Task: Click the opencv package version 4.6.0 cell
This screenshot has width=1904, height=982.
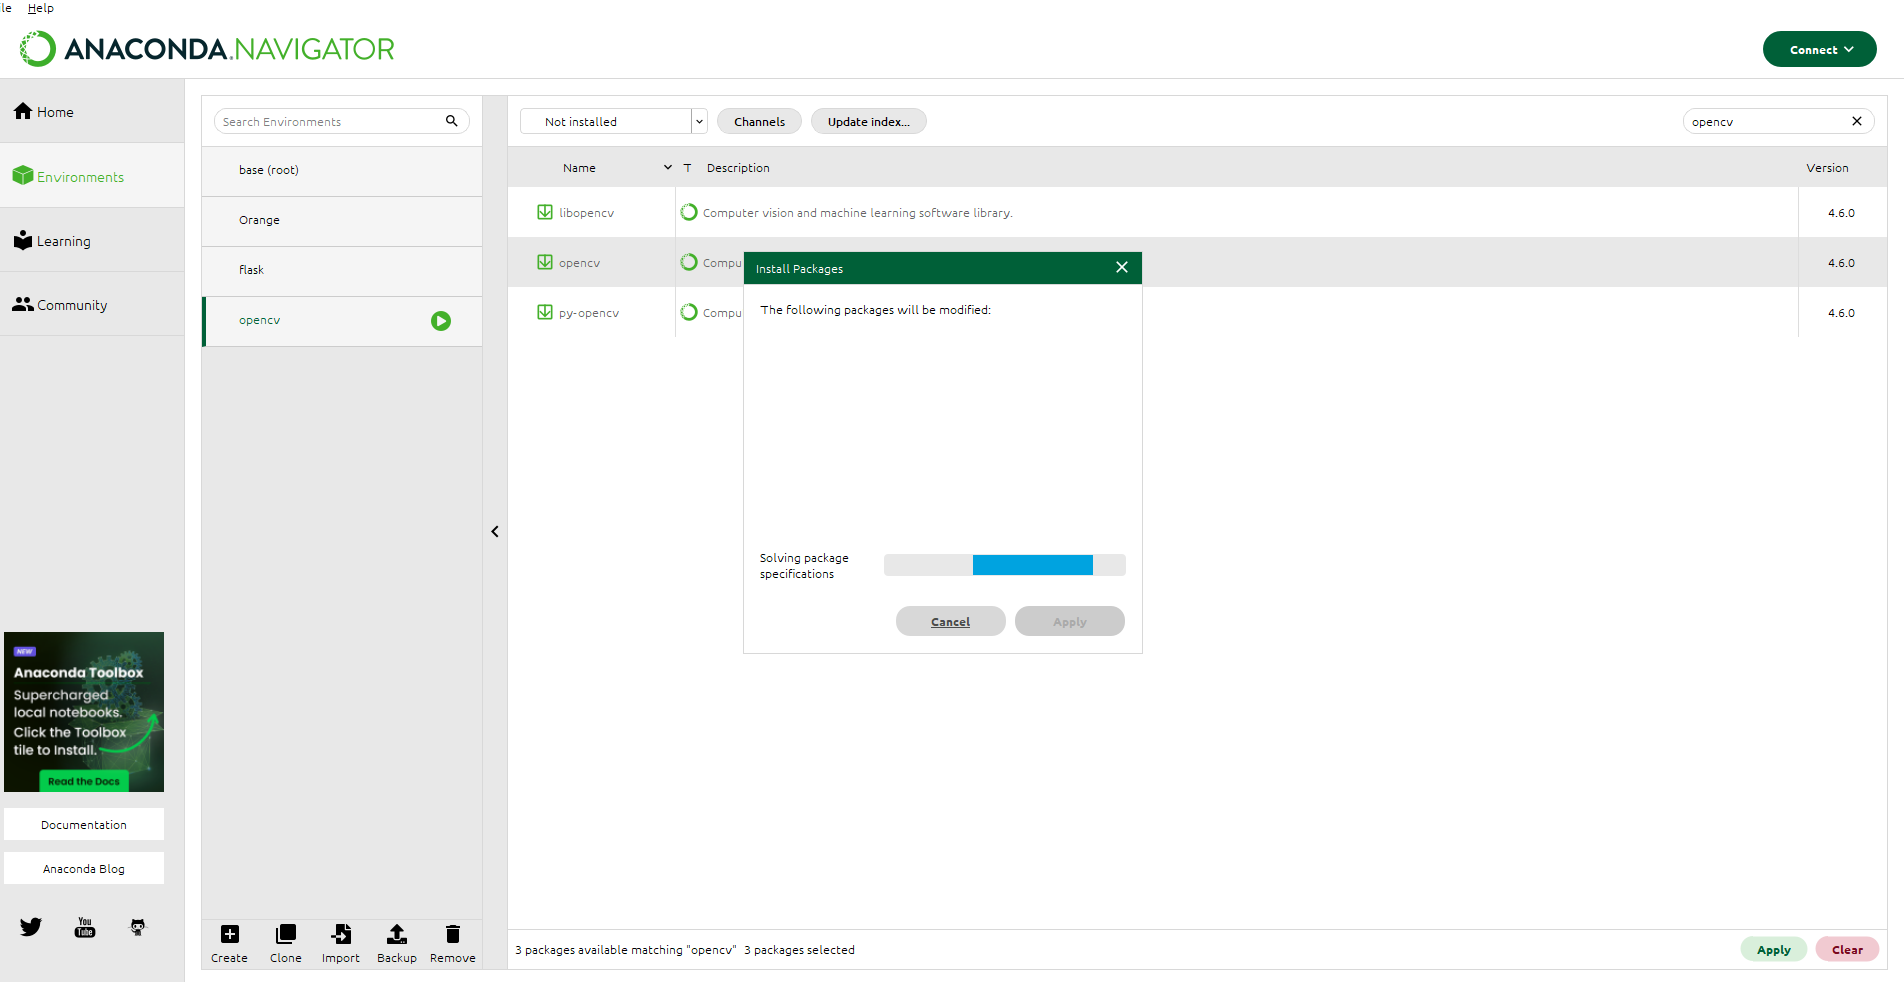Action: click(1841, 263)
